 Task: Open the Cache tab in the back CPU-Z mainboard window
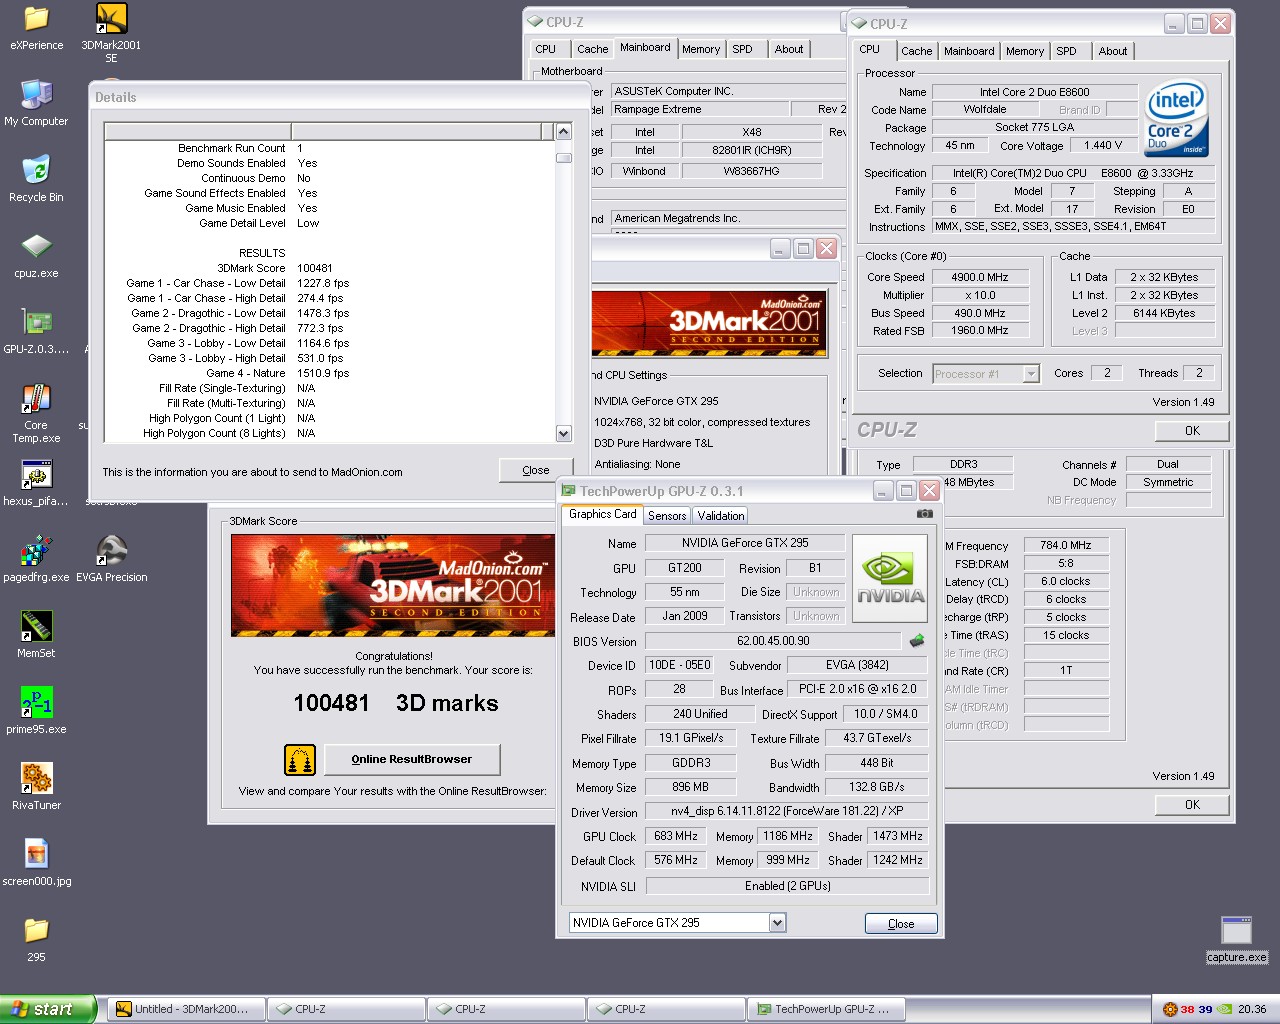pos(592,49)
